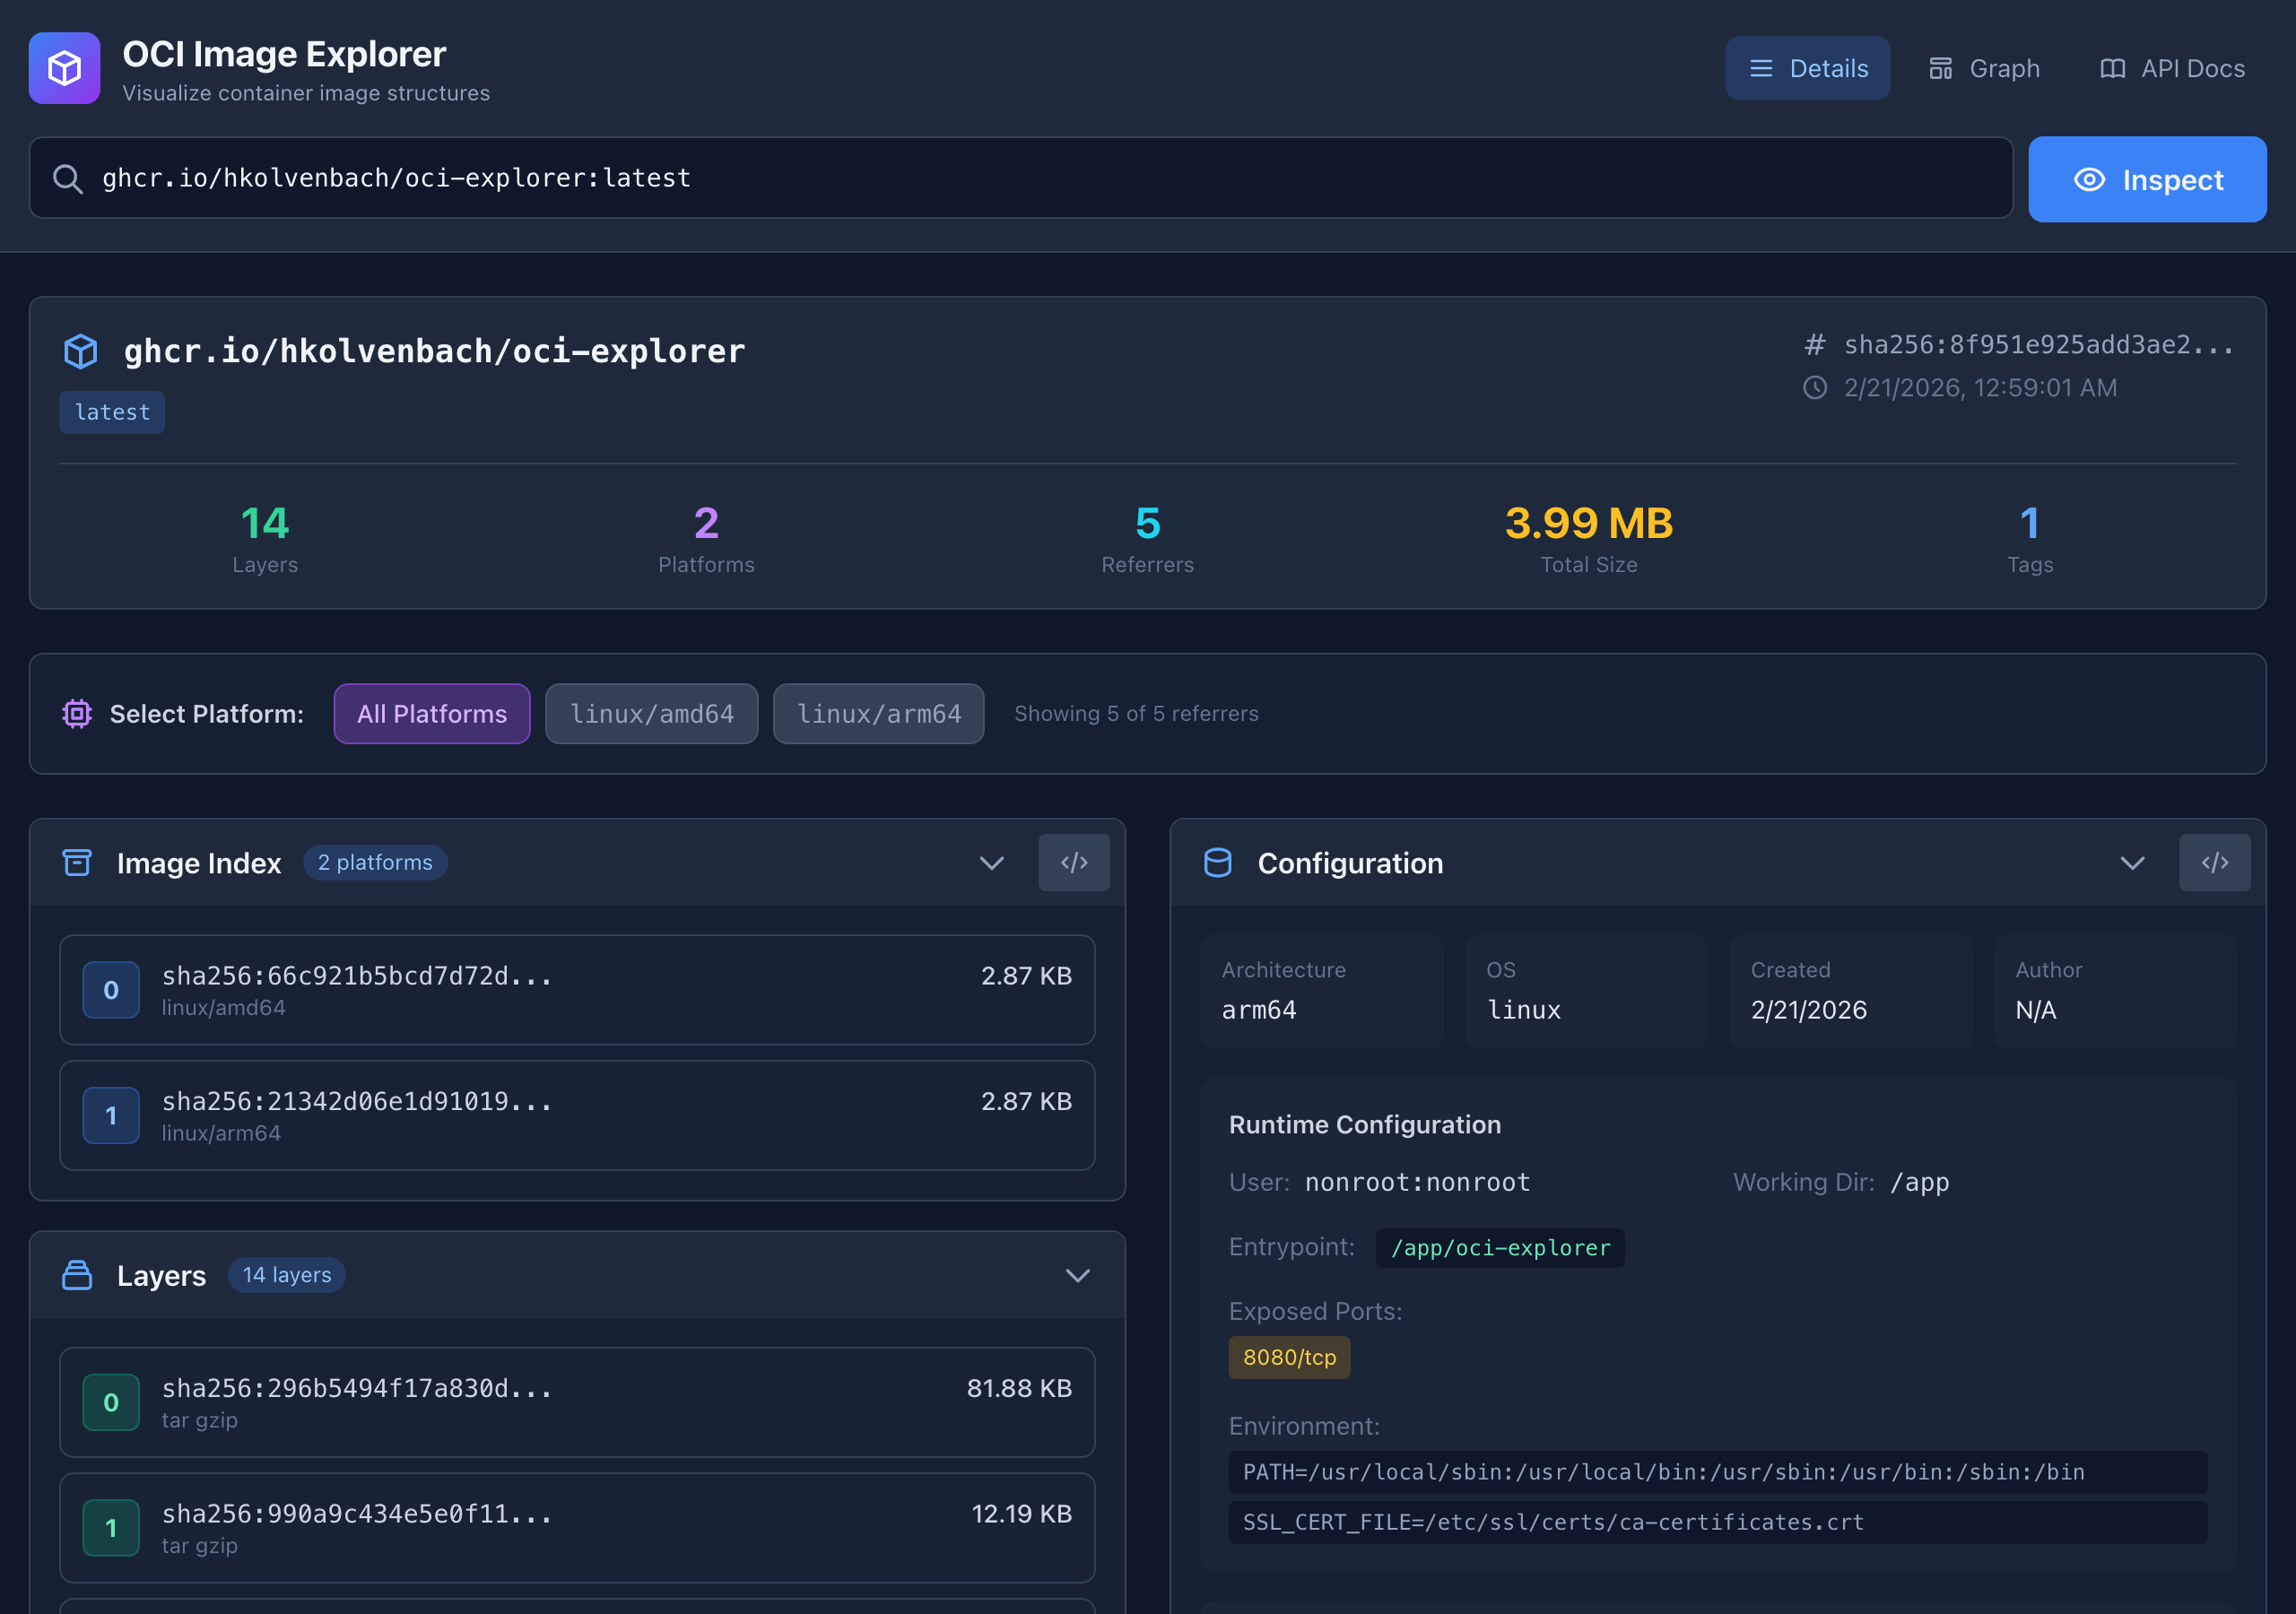The height and width of the screenshot is (1614, 2296).
Task: Open the Graph view tab
Action: 1984,68
